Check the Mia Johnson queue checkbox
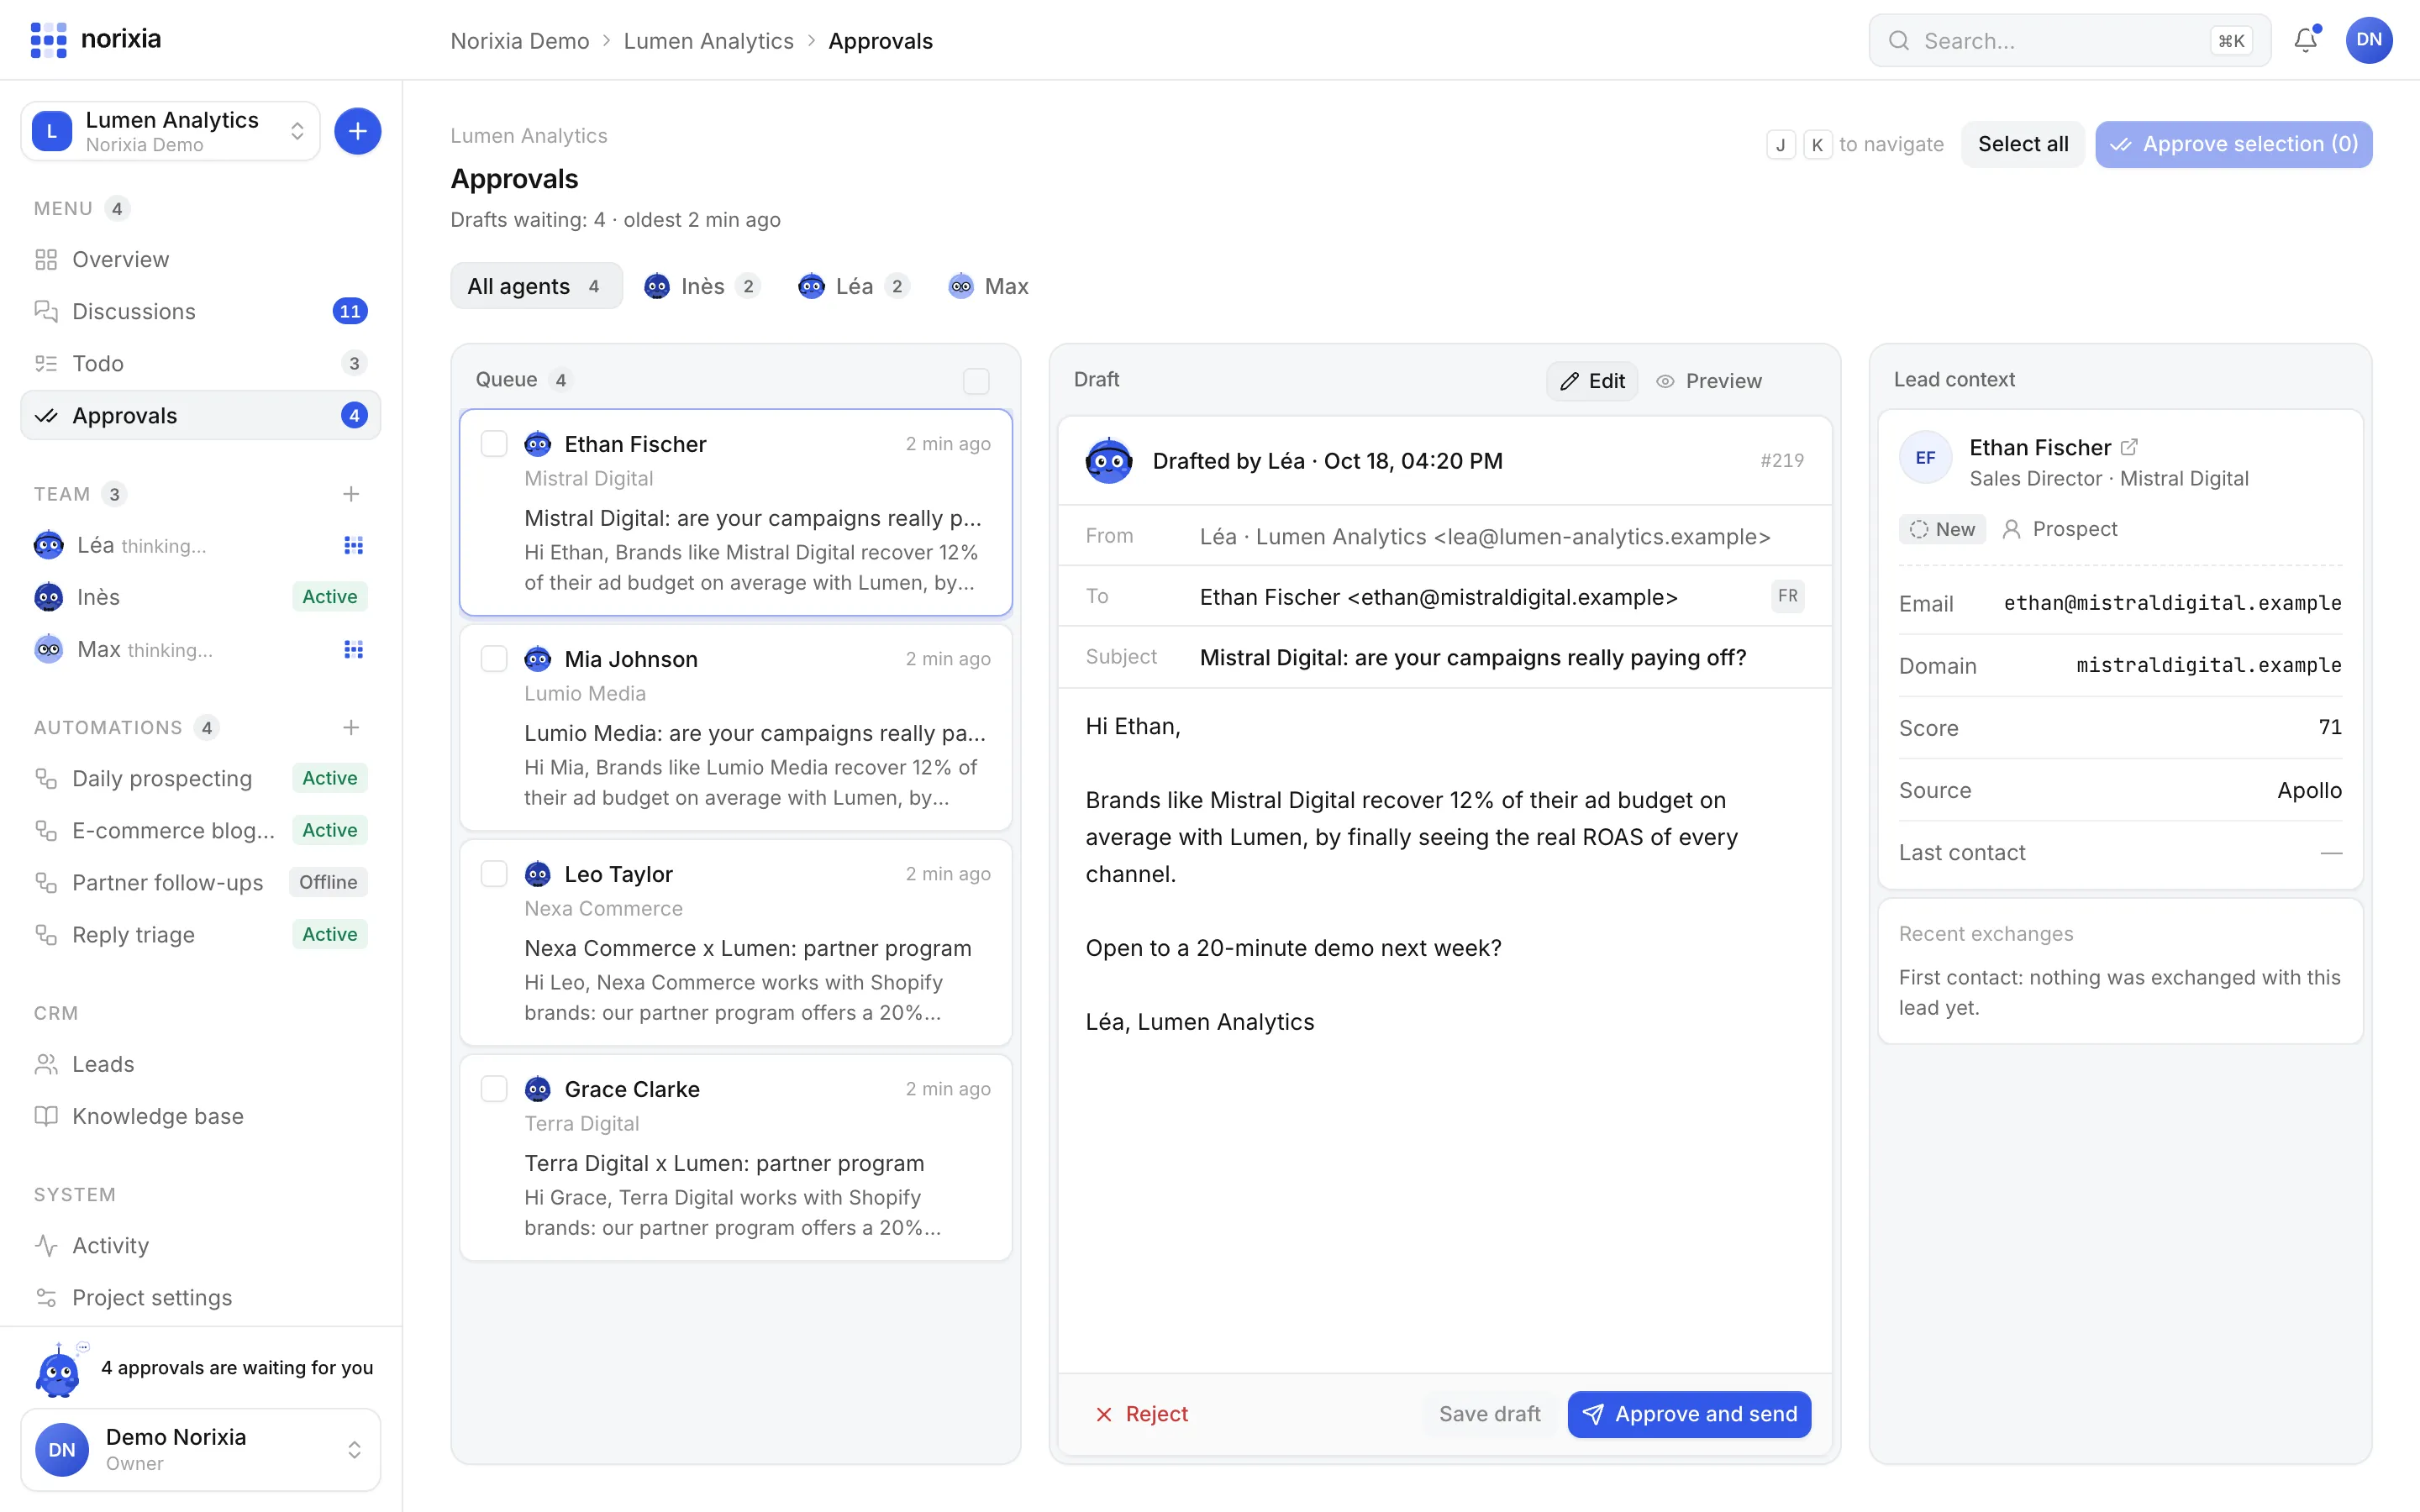This screenshot has width=2420, height=1512. [x=494, y=659]
